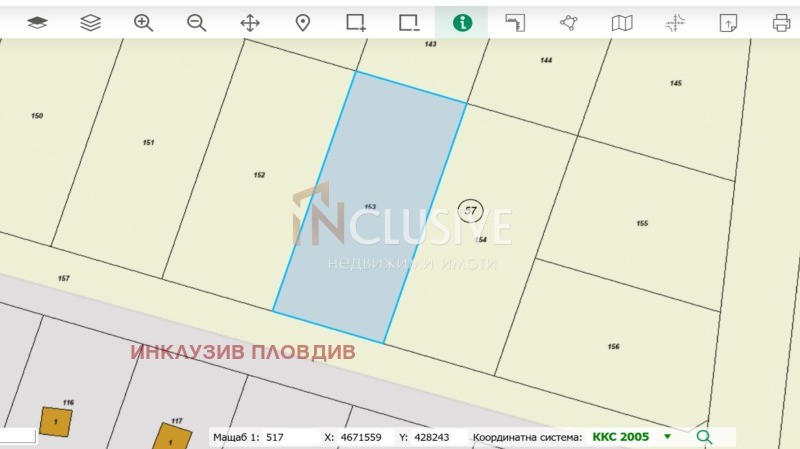
Task: Activate the location pin tool
Action: pyautogui.click(x=303, y=22)
